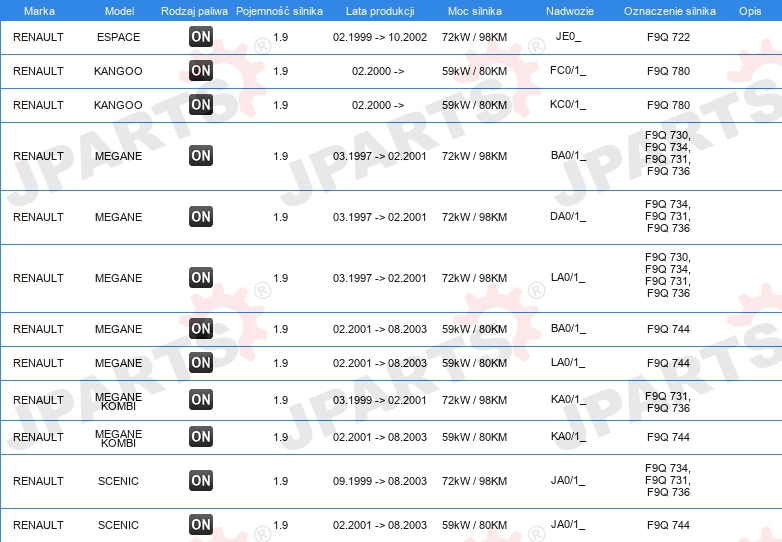
Task: Click the Rodzaj paliwa column header
Action: (x=194, y=11)
